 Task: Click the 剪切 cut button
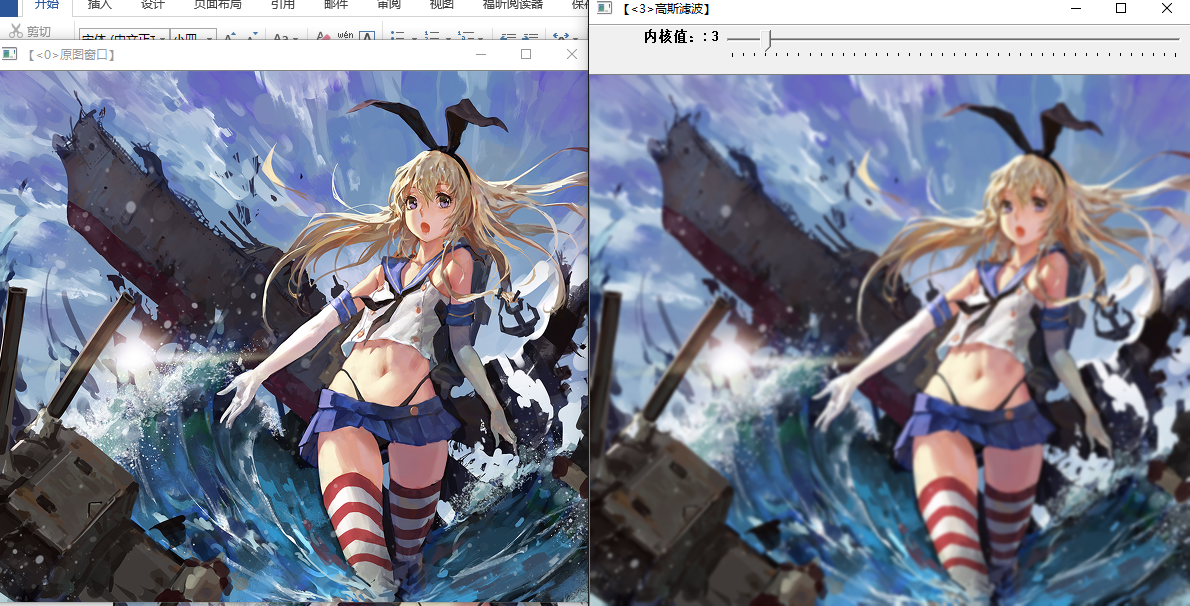30,31
